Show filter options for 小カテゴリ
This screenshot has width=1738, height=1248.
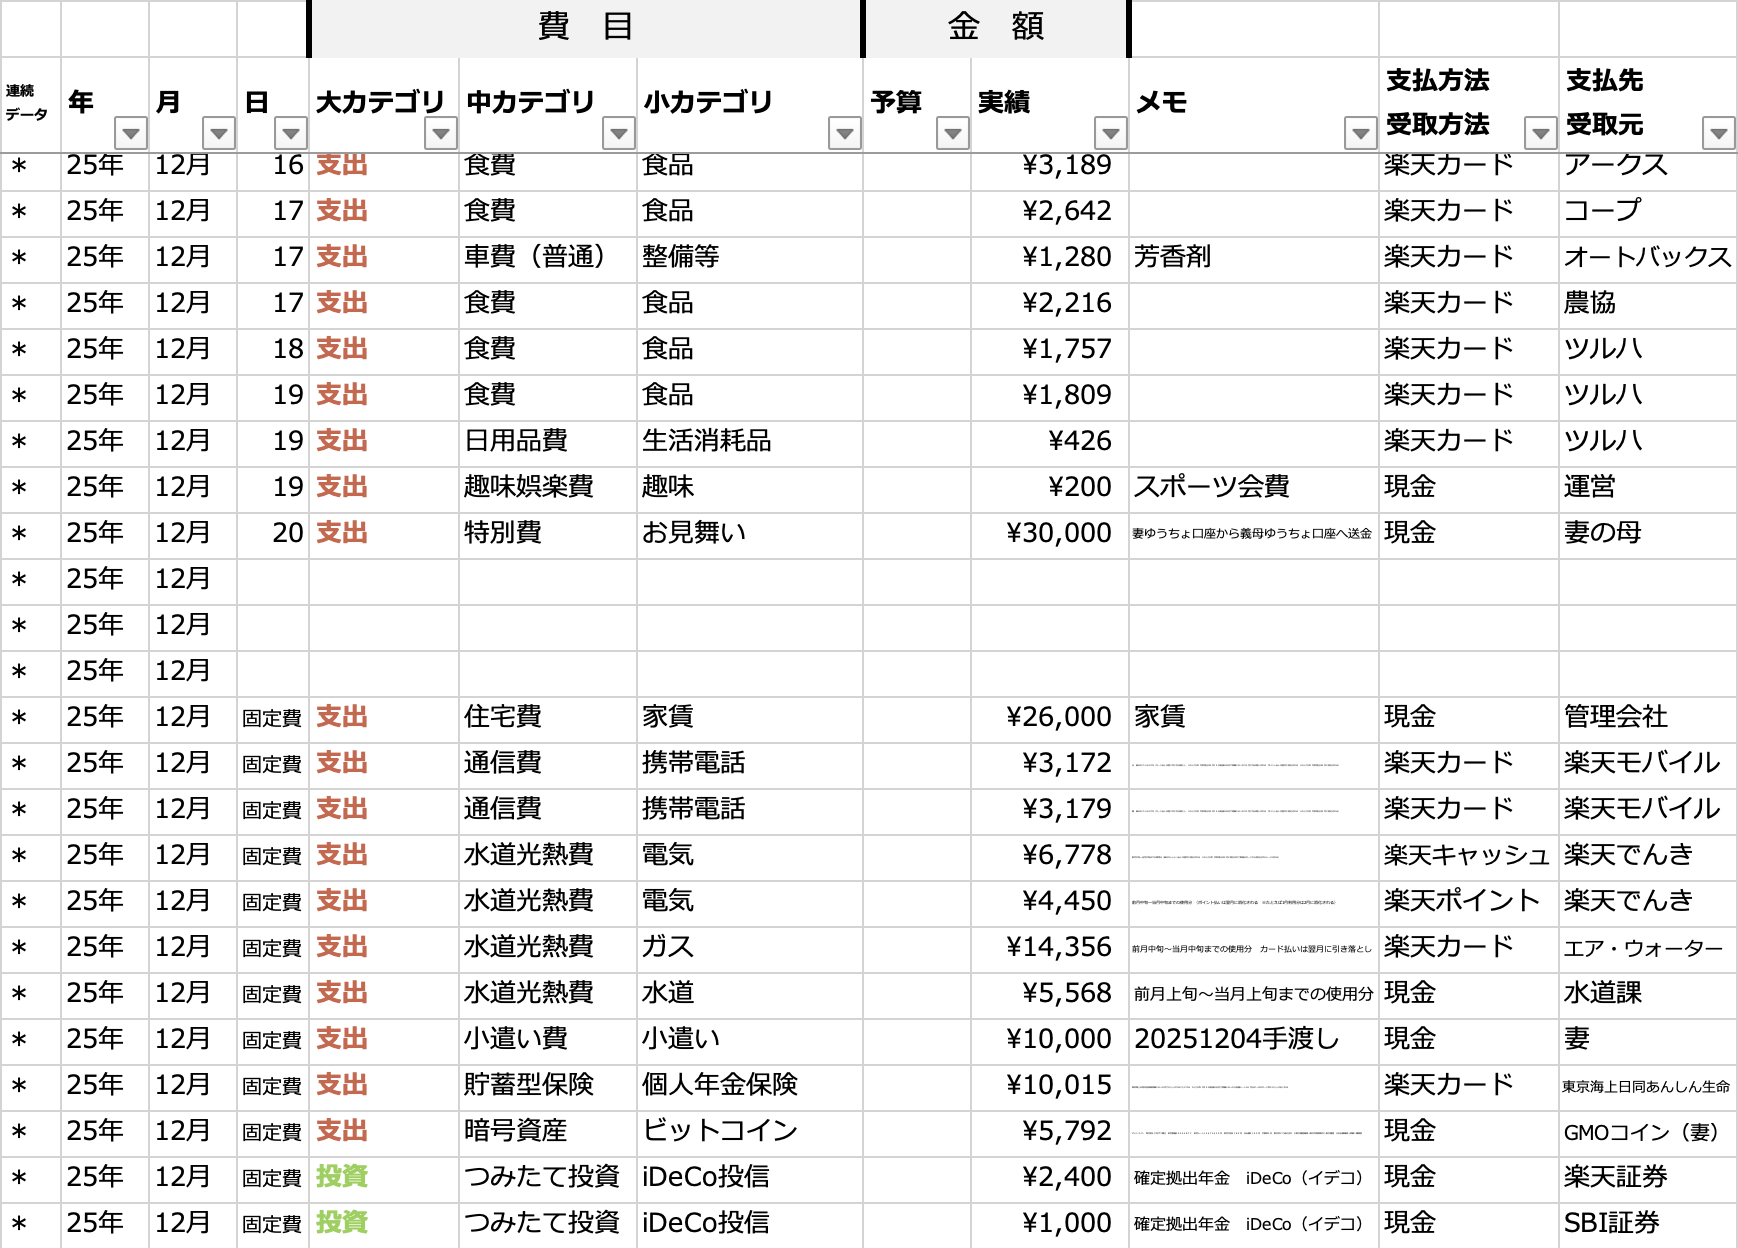[845, 133]
